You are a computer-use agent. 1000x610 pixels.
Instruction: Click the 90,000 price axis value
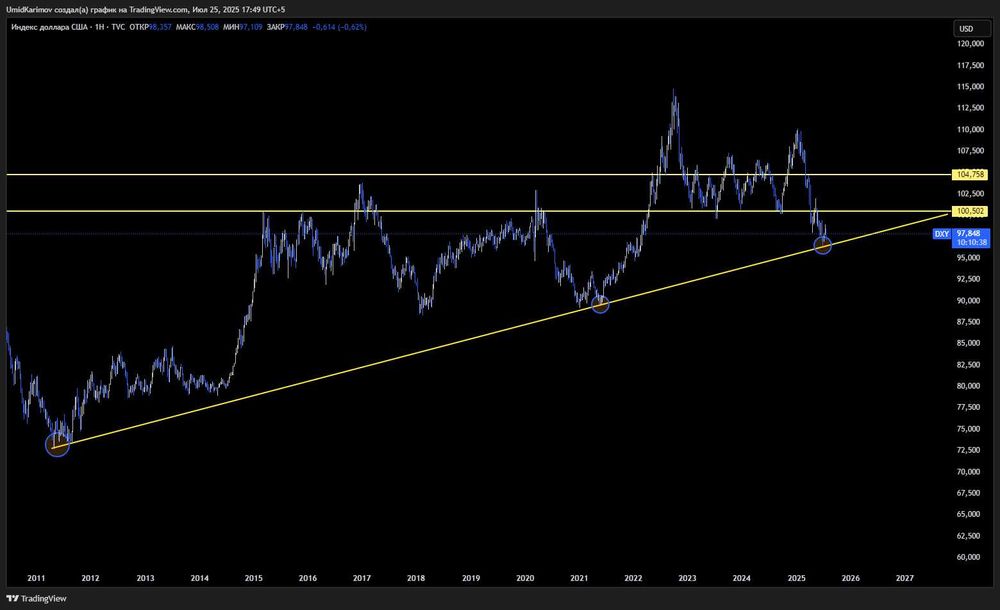coord(969,301)
